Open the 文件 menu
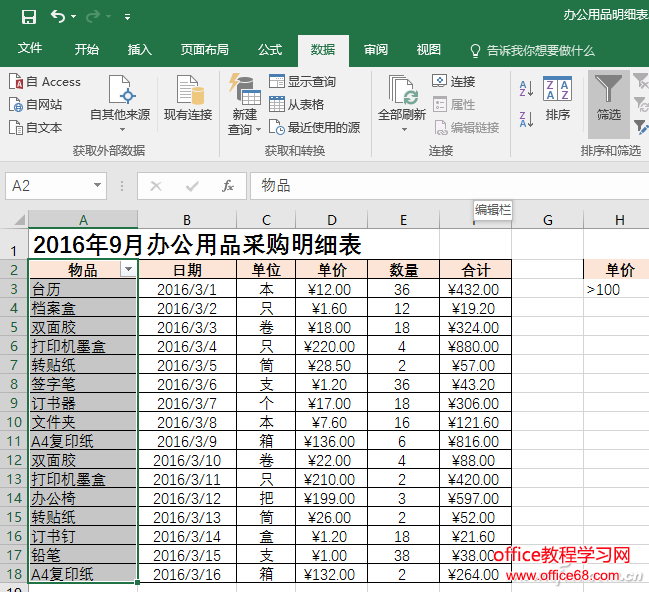The width and height of the screenshot is (649, 592). (30, 50)
